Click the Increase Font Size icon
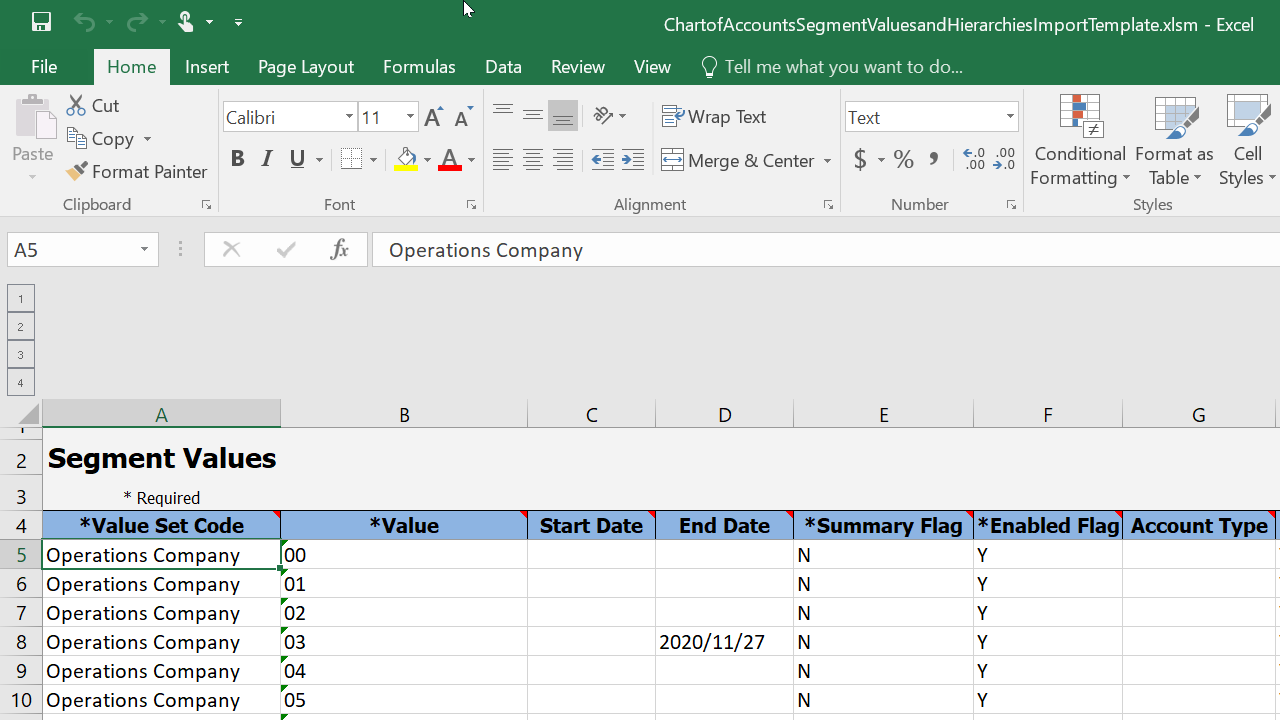 [x=433, y=118]
